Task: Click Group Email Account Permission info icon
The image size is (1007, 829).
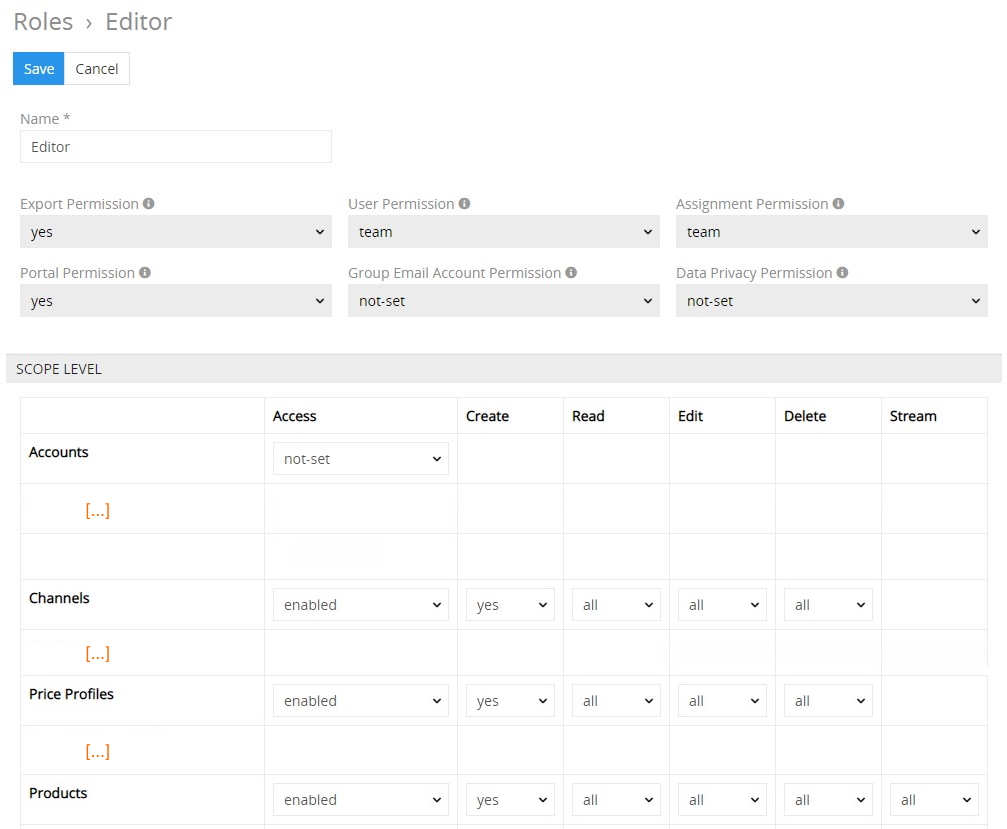Action: (571, 273)
